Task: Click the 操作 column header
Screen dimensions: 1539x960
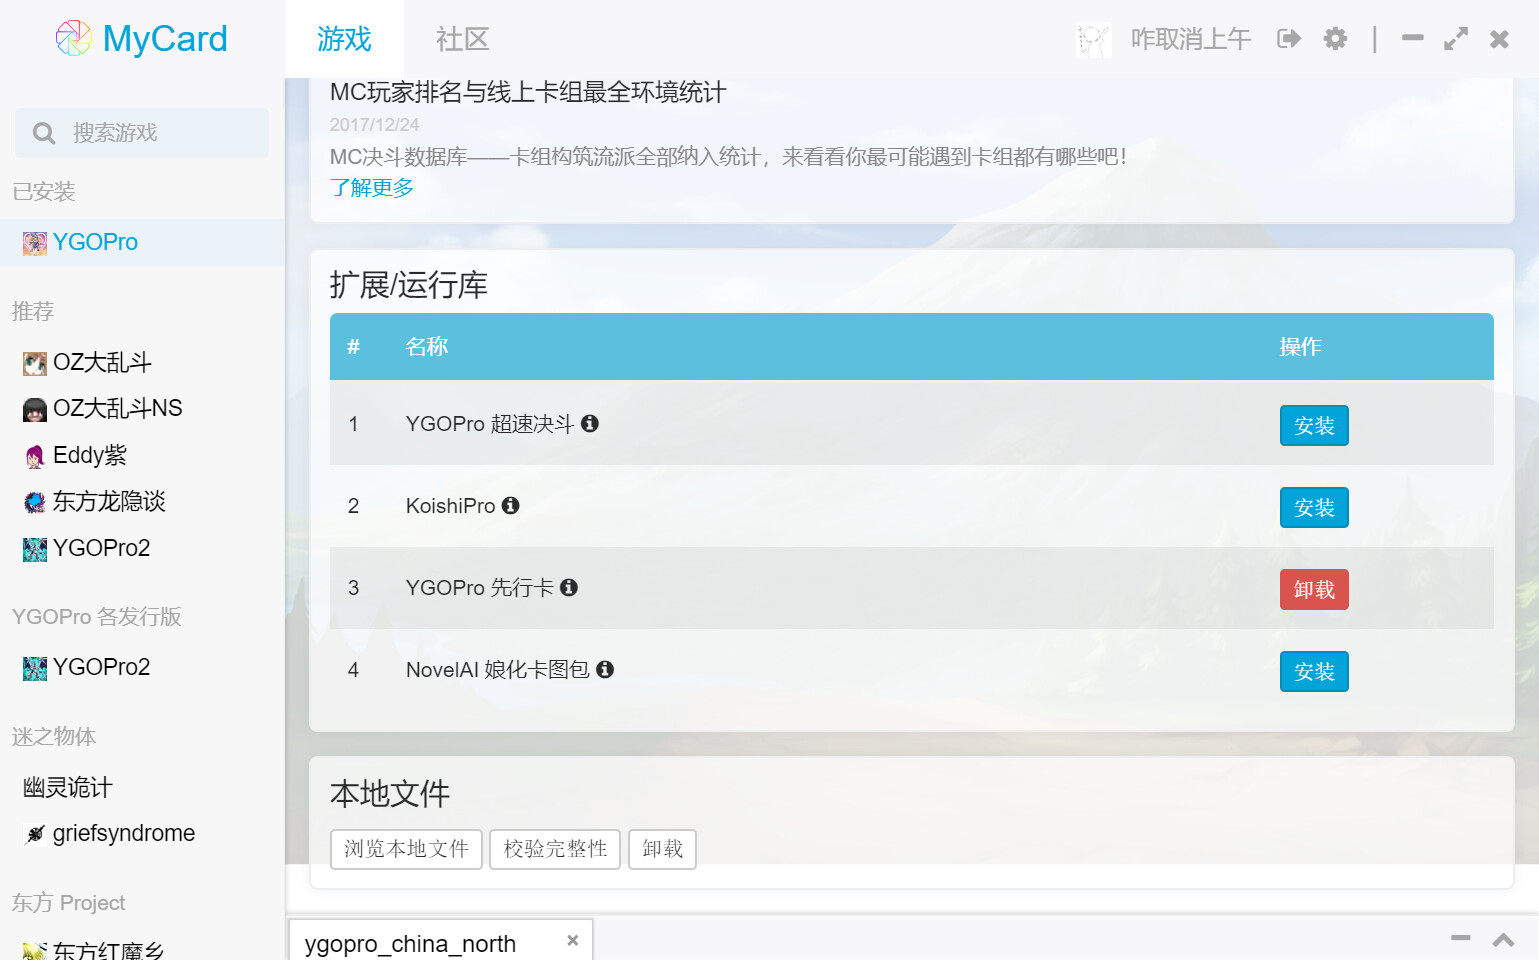Action: pos(1301,346)
